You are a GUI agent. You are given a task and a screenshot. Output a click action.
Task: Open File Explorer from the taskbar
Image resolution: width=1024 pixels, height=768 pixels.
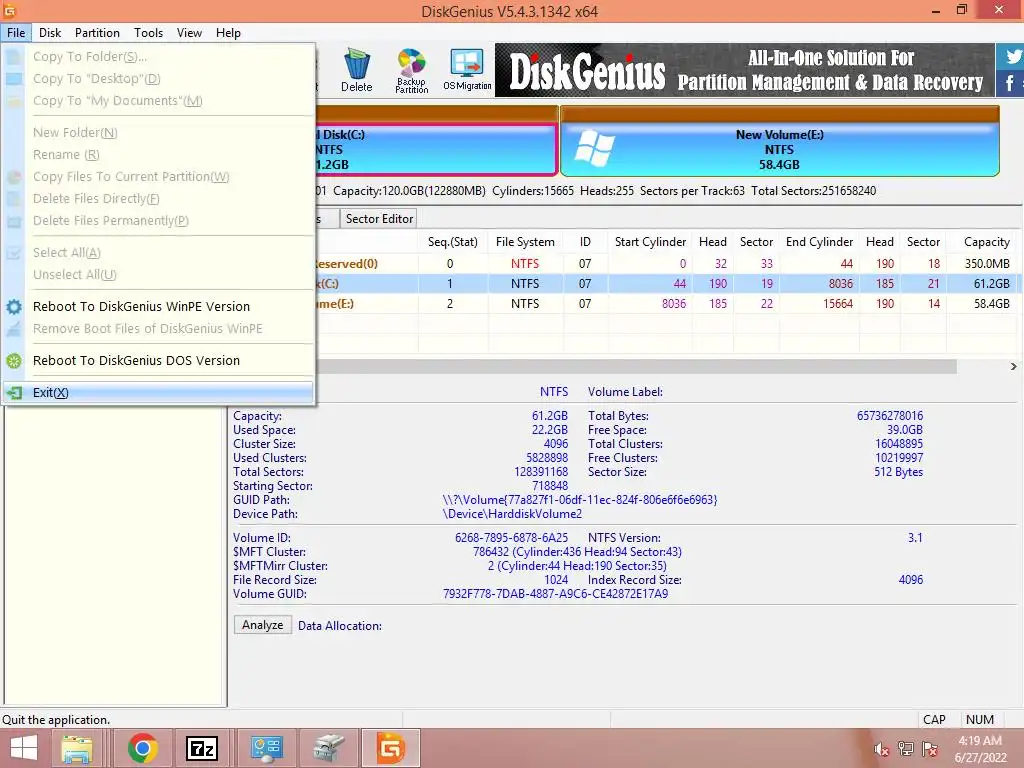click(x=76, y=748)
